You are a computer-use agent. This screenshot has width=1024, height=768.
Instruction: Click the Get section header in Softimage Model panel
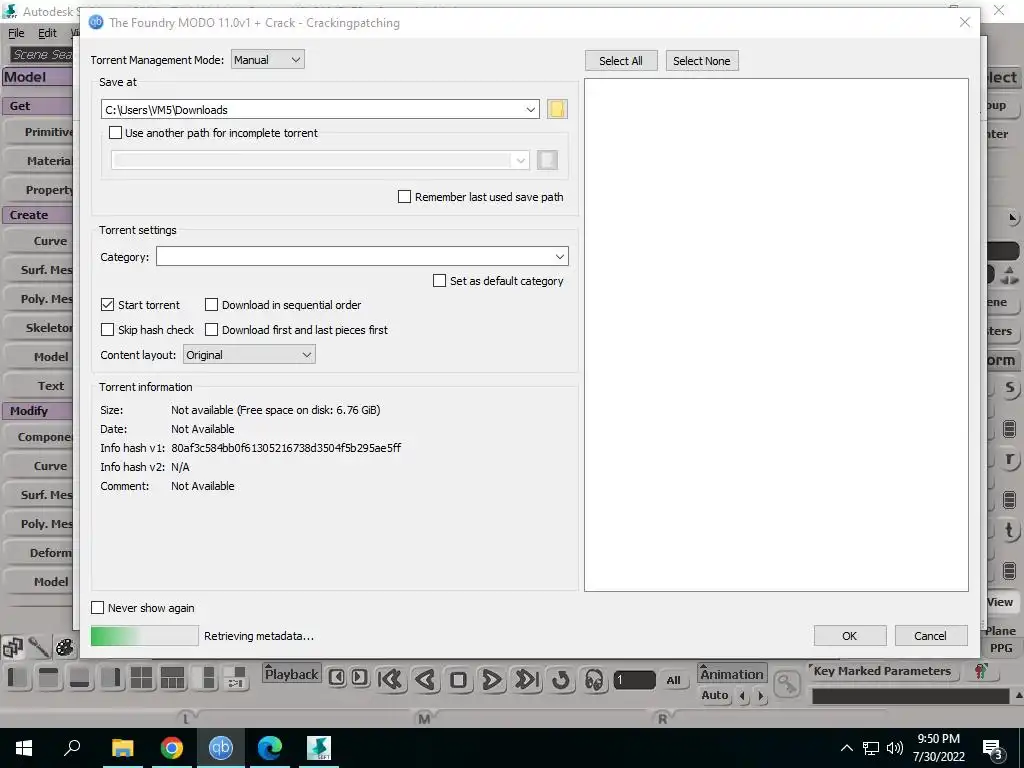coord(39,106)
